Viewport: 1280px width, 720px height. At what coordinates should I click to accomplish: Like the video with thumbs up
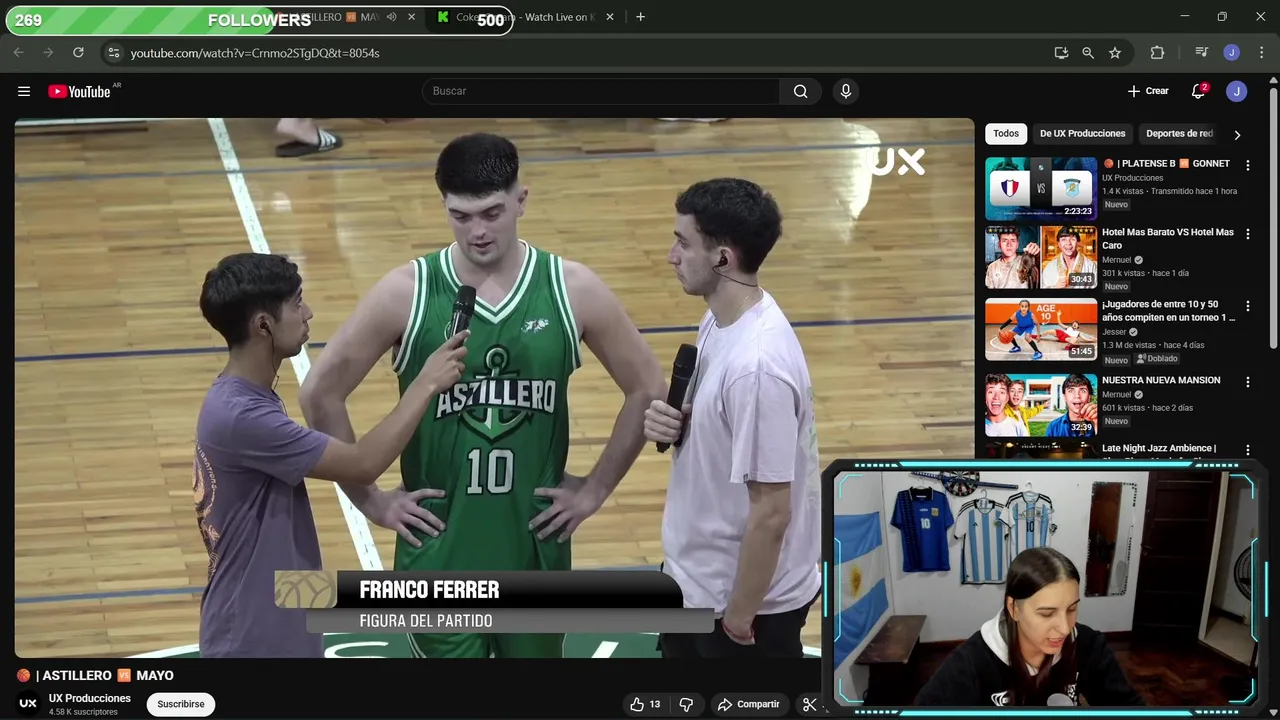(x=645, y=704)
